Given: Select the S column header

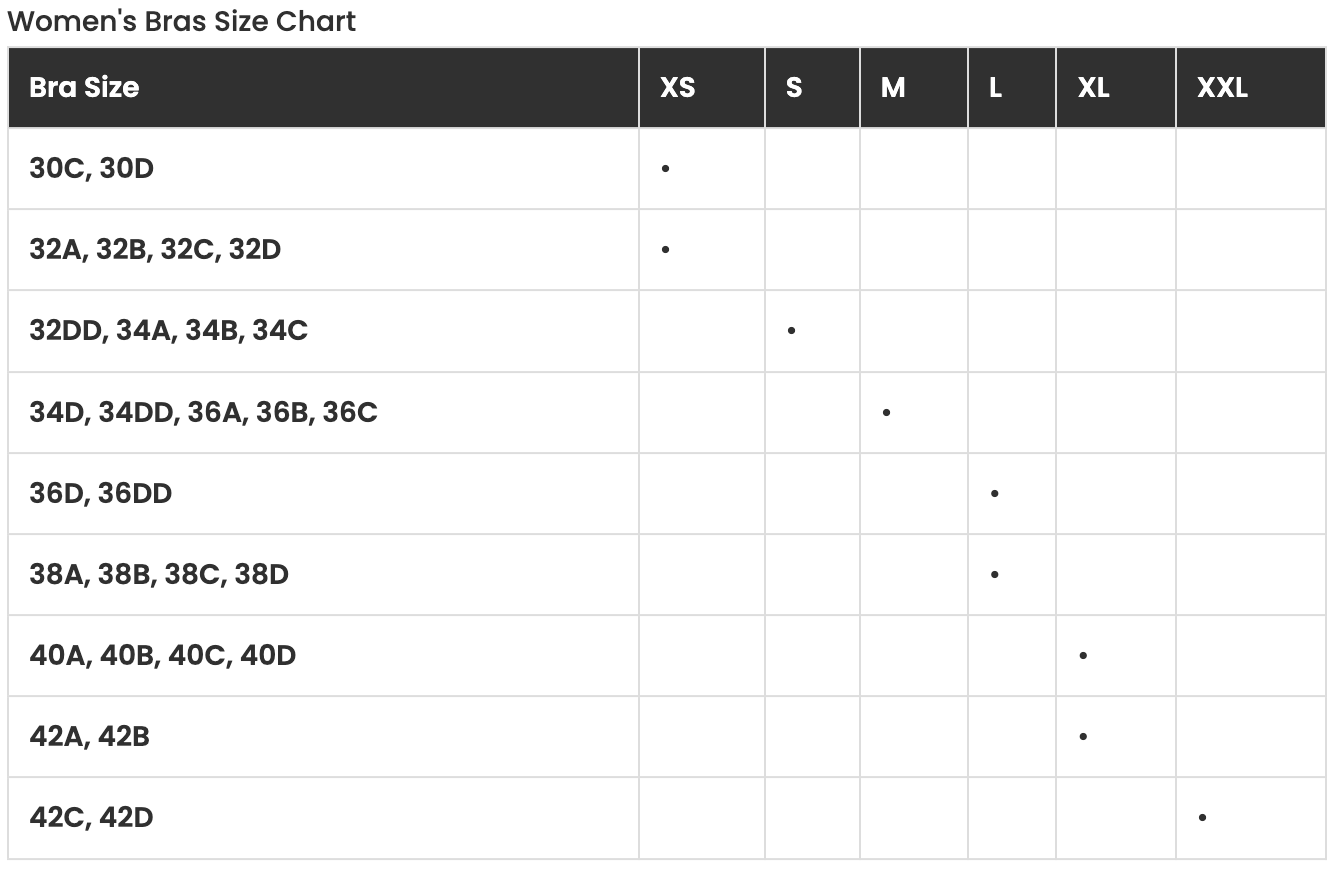Looking at the screenshot, I should click(794, 88).
